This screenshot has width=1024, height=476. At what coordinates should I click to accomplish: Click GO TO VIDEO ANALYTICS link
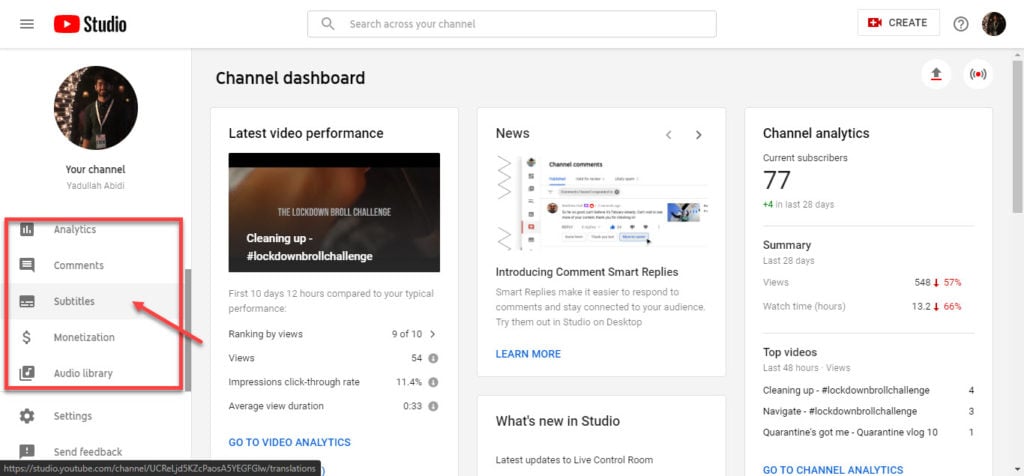click(x=289, y=442)
